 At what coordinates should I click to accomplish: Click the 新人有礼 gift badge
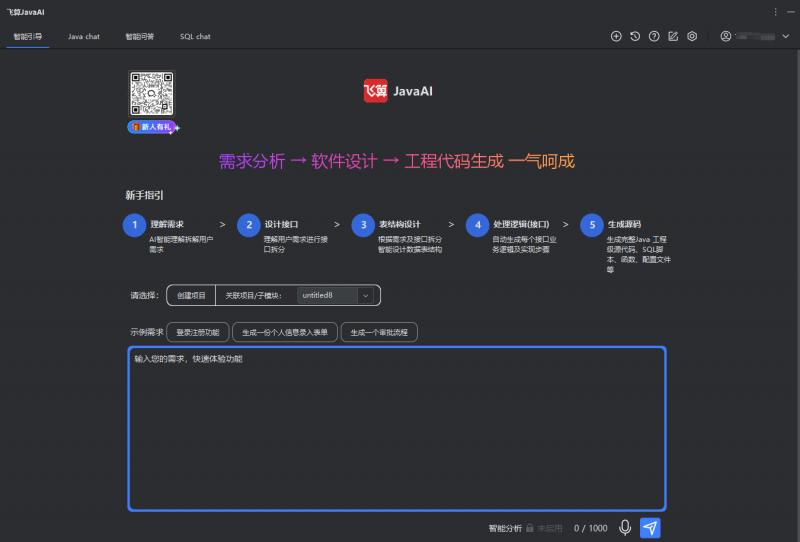[152, 127]
